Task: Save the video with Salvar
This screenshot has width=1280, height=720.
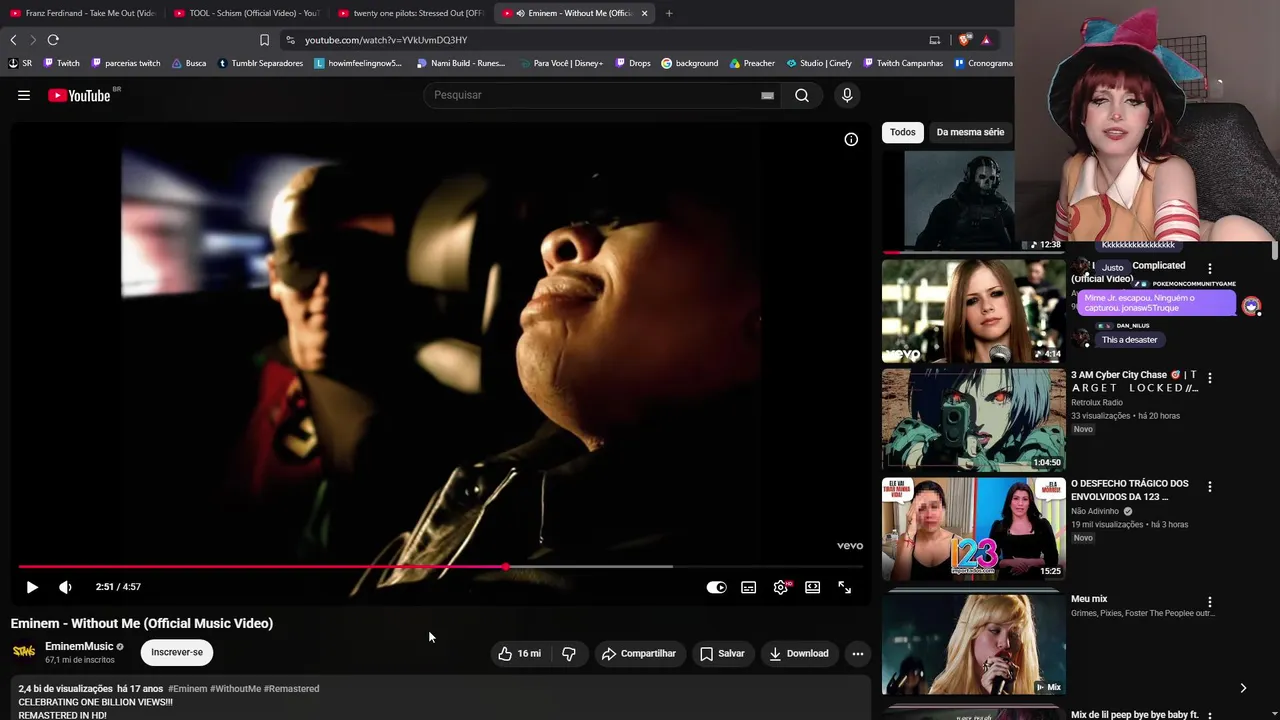Action: (x=722, y=653)
